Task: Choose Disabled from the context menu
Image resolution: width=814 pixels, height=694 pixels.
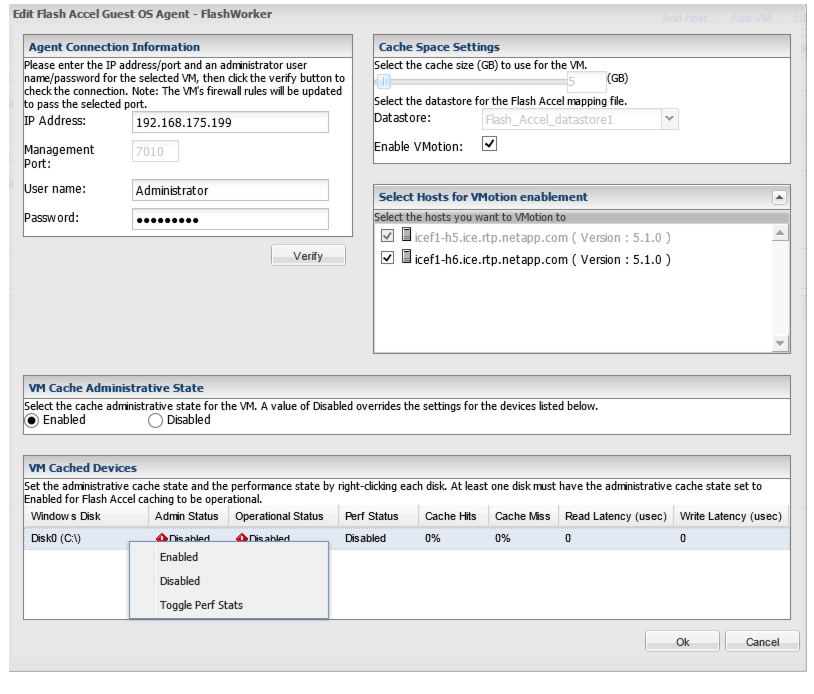Action: coord(180,581)
